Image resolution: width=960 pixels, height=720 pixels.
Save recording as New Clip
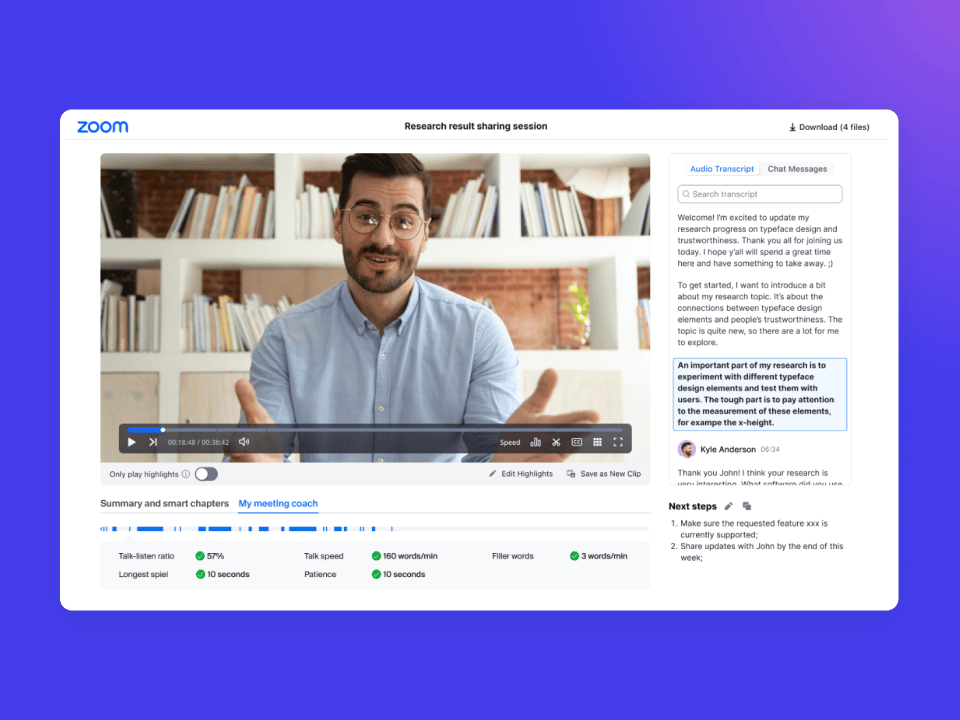(604, 474)
